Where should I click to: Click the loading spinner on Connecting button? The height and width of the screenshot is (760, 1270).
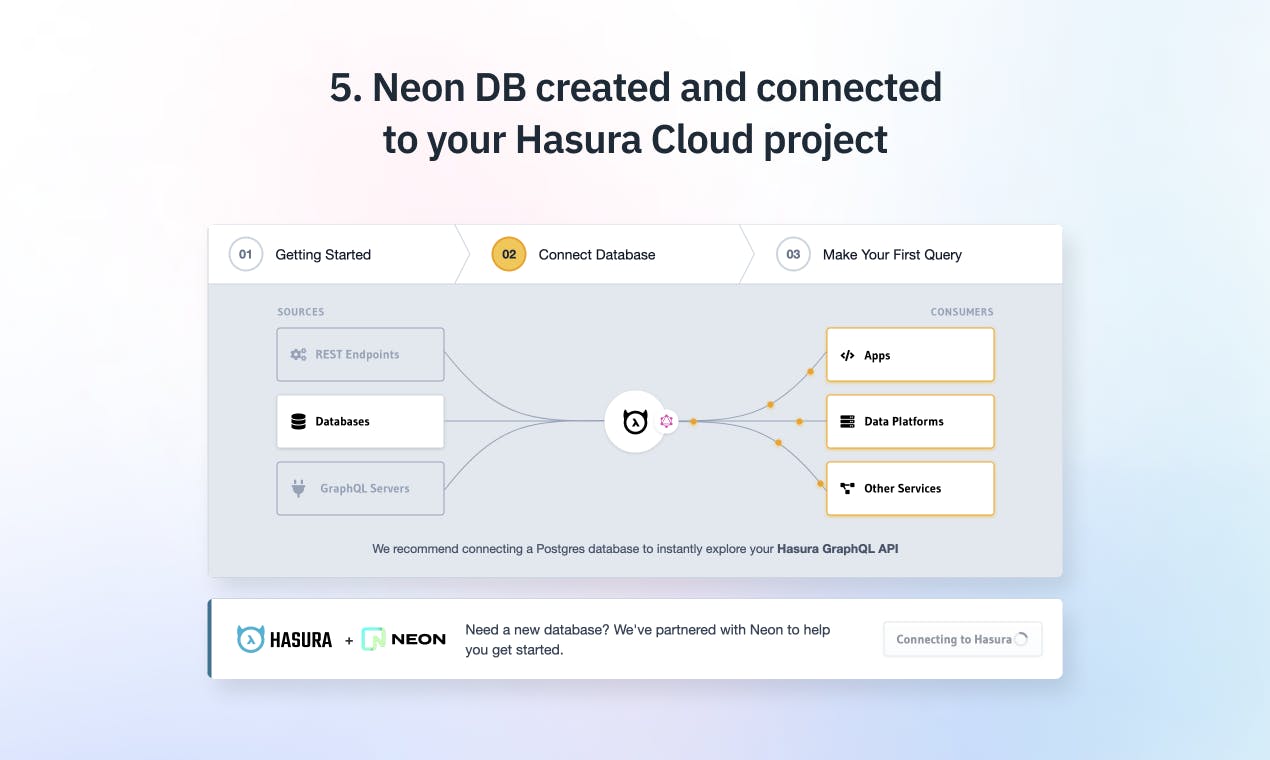click(1021, 639)
